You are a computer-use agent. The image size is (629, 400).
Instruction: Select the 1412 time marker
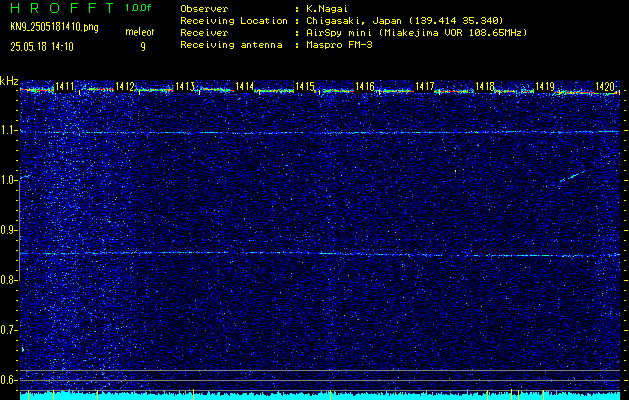point(124,86)
